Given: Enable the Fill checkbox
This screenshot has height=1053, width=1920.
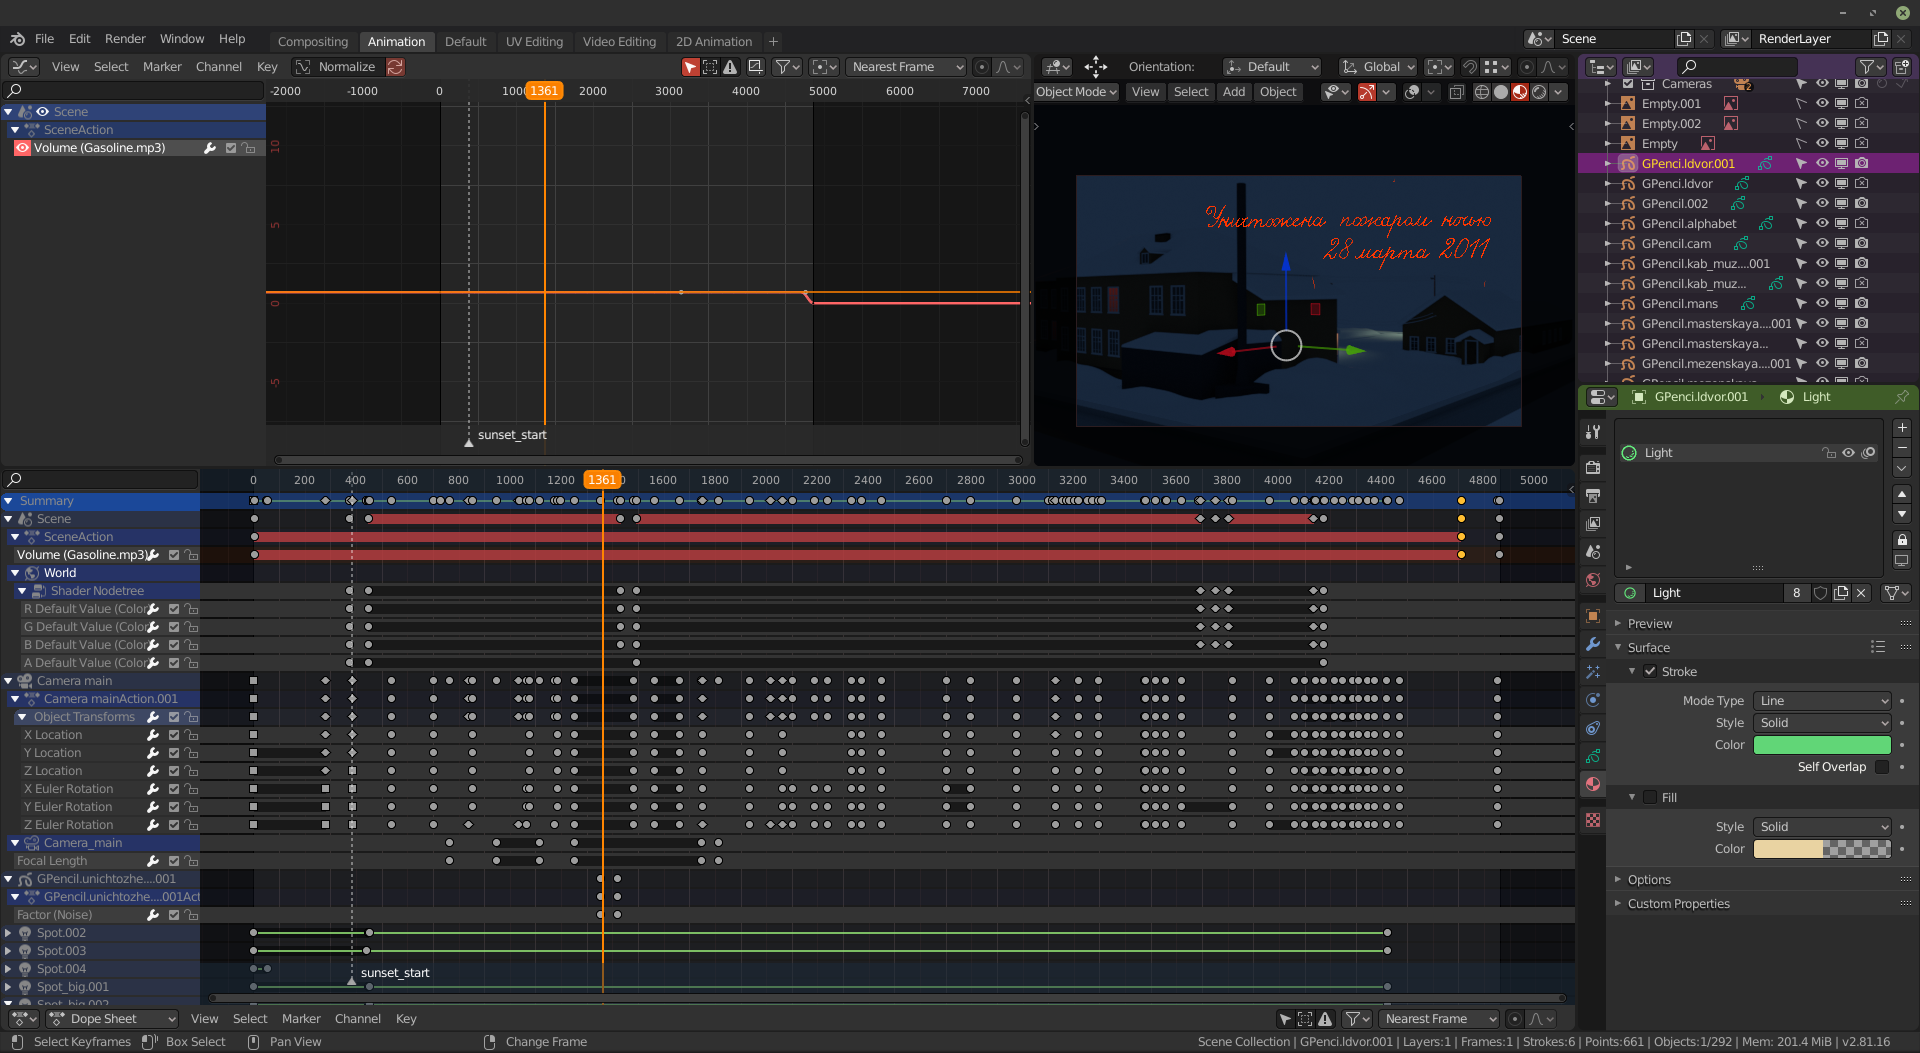Looking at the screenshot, I should tap(1650, 798).
